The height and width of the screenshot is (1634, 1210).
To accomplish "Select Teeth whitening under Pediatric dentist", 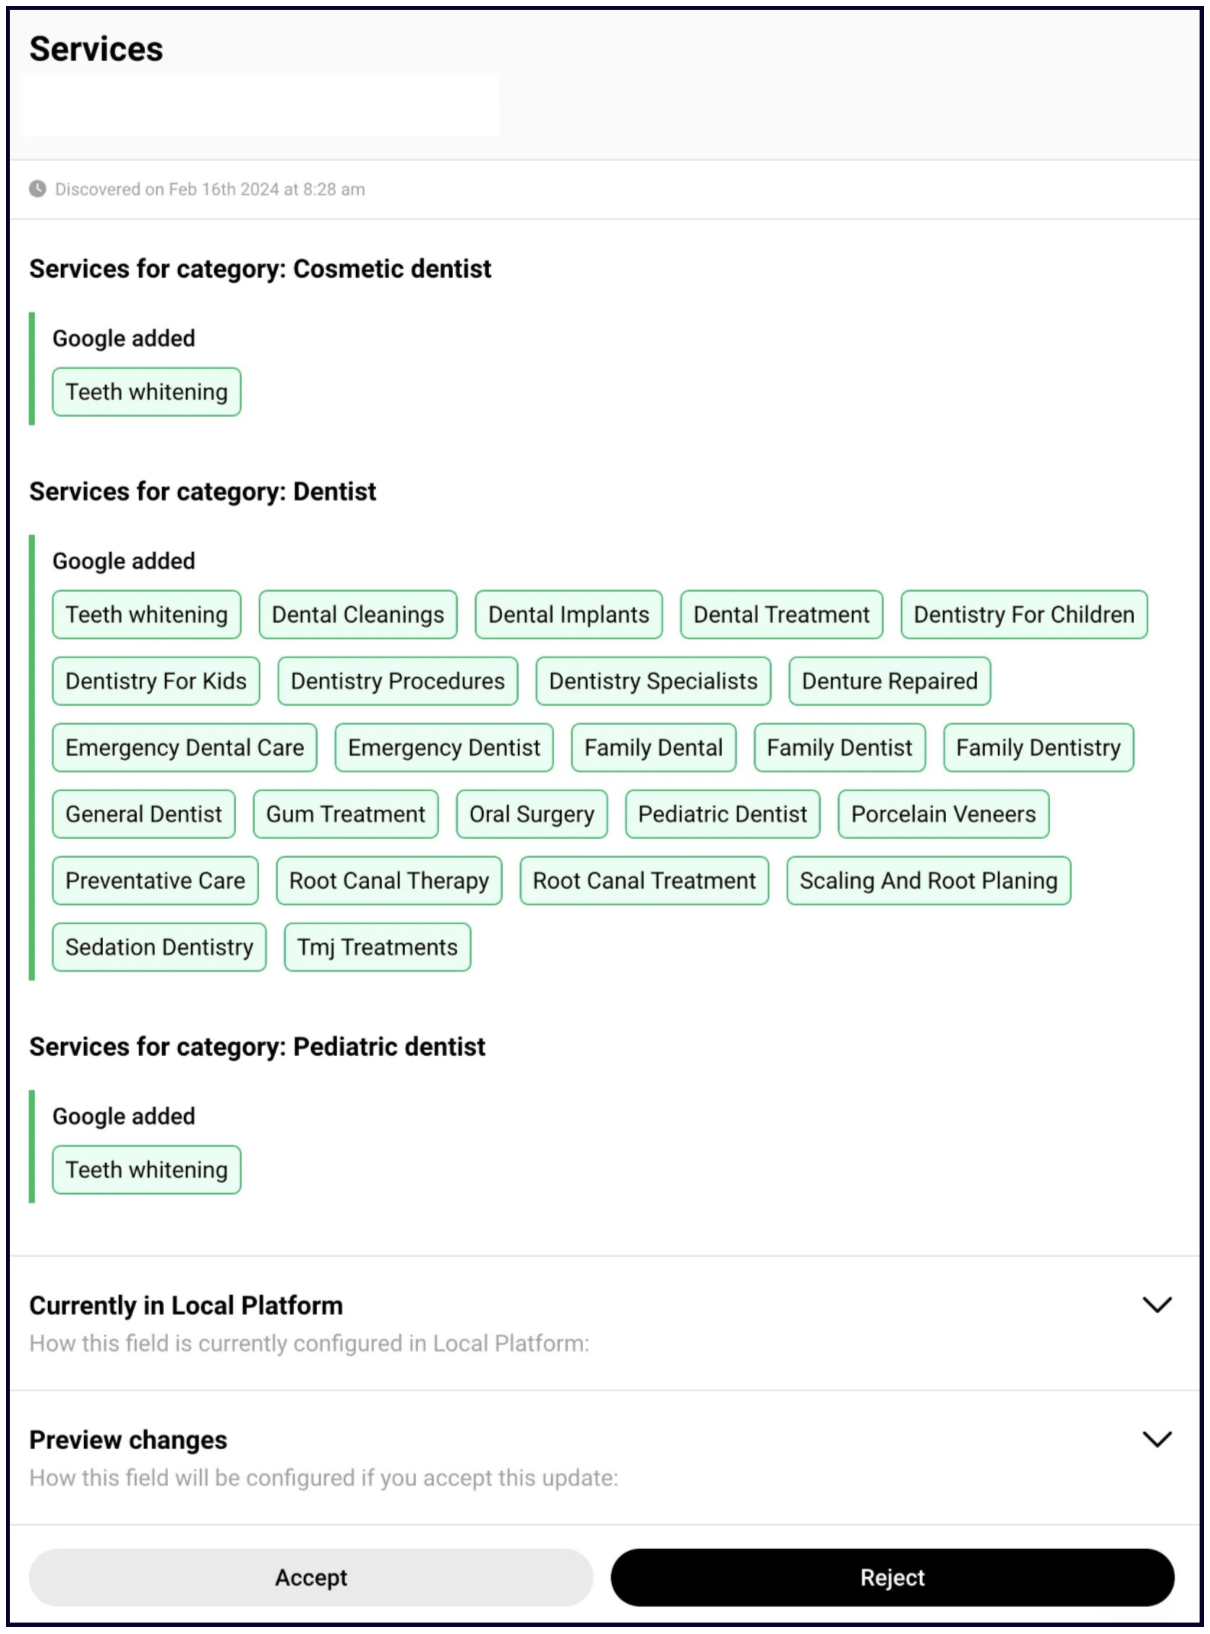I will [147, 1170].
